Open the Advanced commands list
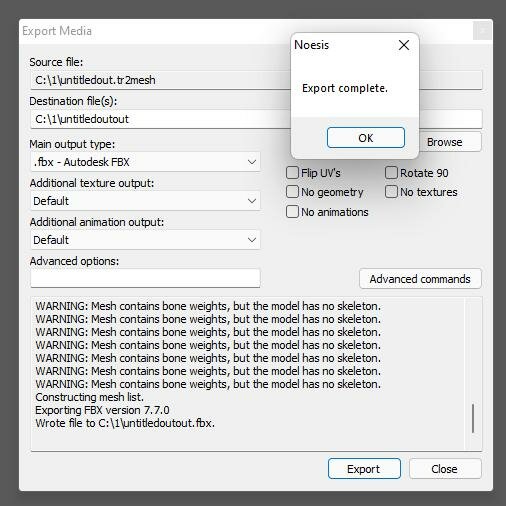The height and width of the screenshot is (506, 506). point(420,279)
